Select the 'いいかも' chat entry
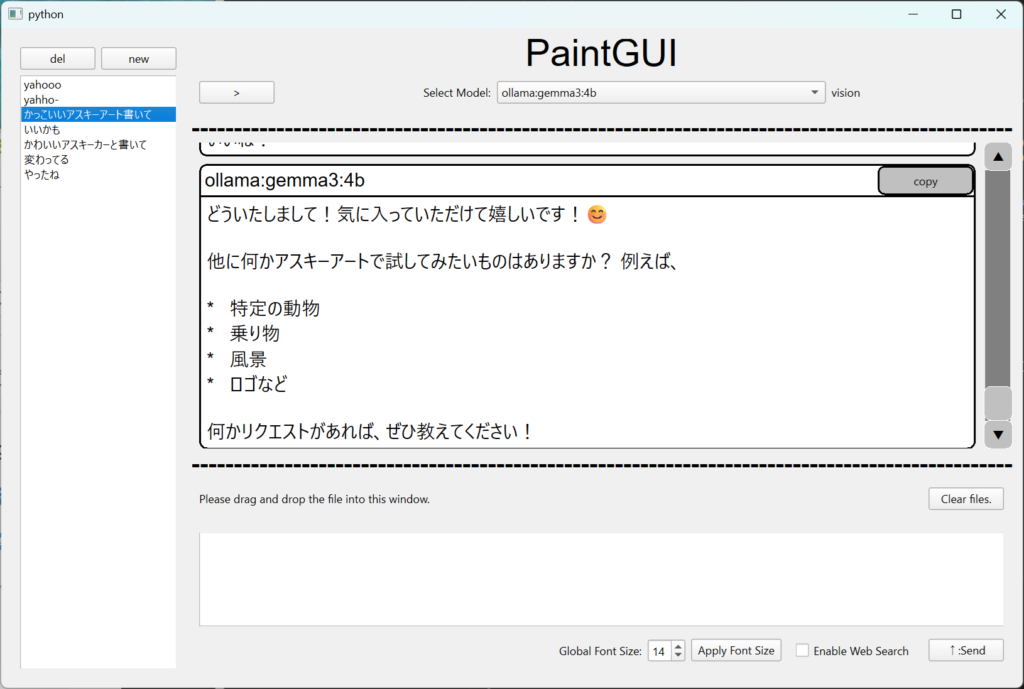Image resolution: width=1024 pixels, height=689 pixels. tap(42, 130)
